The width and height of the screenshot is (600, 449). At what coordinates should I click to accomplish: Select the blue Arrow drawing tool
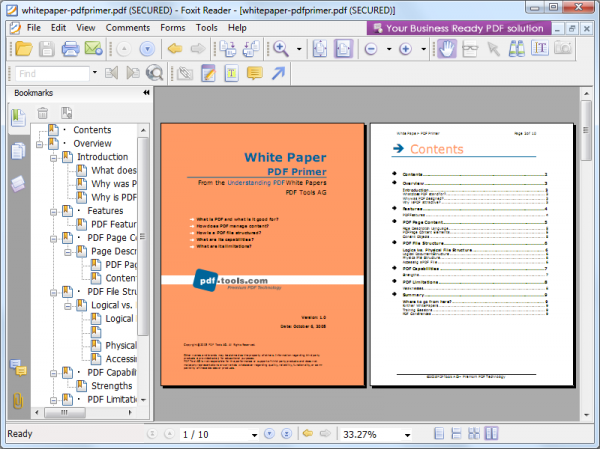pyautogui.click(x=279, y=73)
